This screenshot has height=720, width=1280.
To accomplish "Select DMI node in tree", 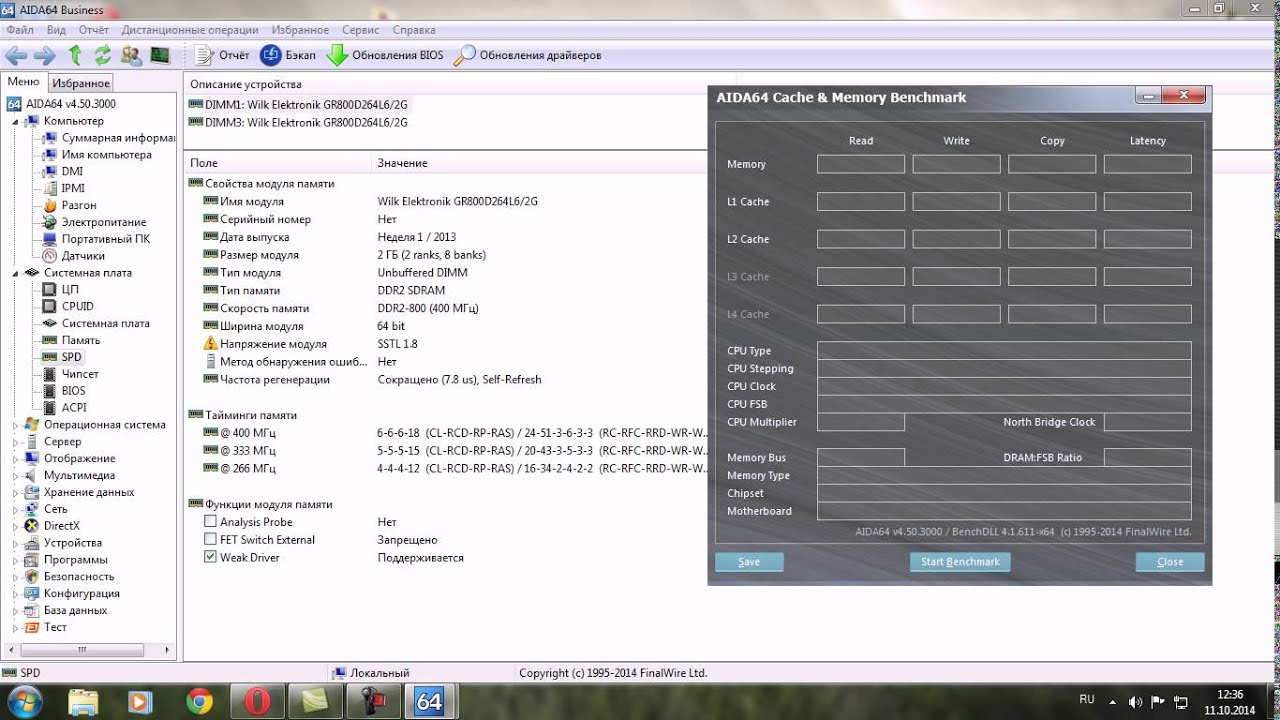I will [x=64, y=172].
